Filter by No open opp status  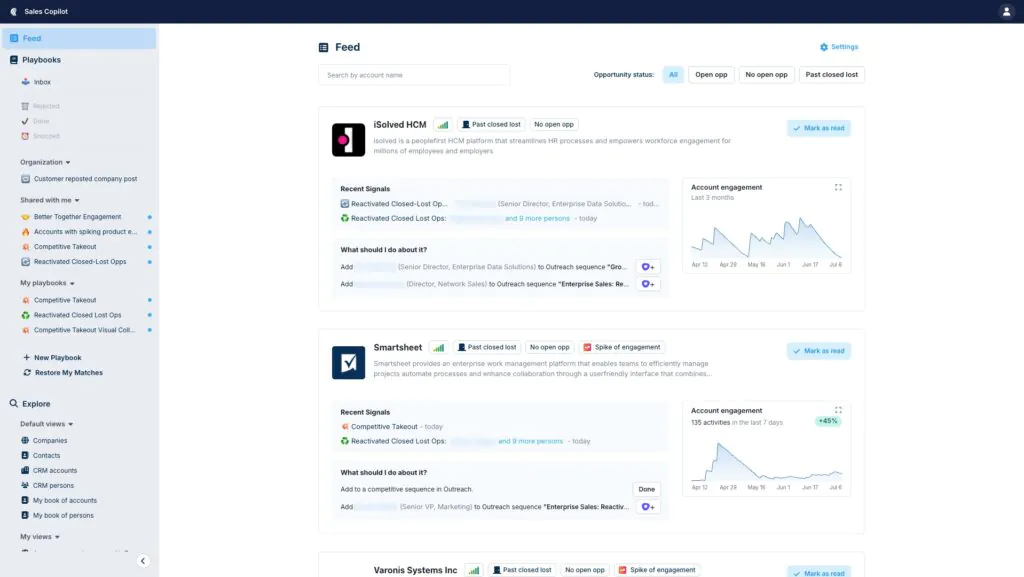[766, 74]
